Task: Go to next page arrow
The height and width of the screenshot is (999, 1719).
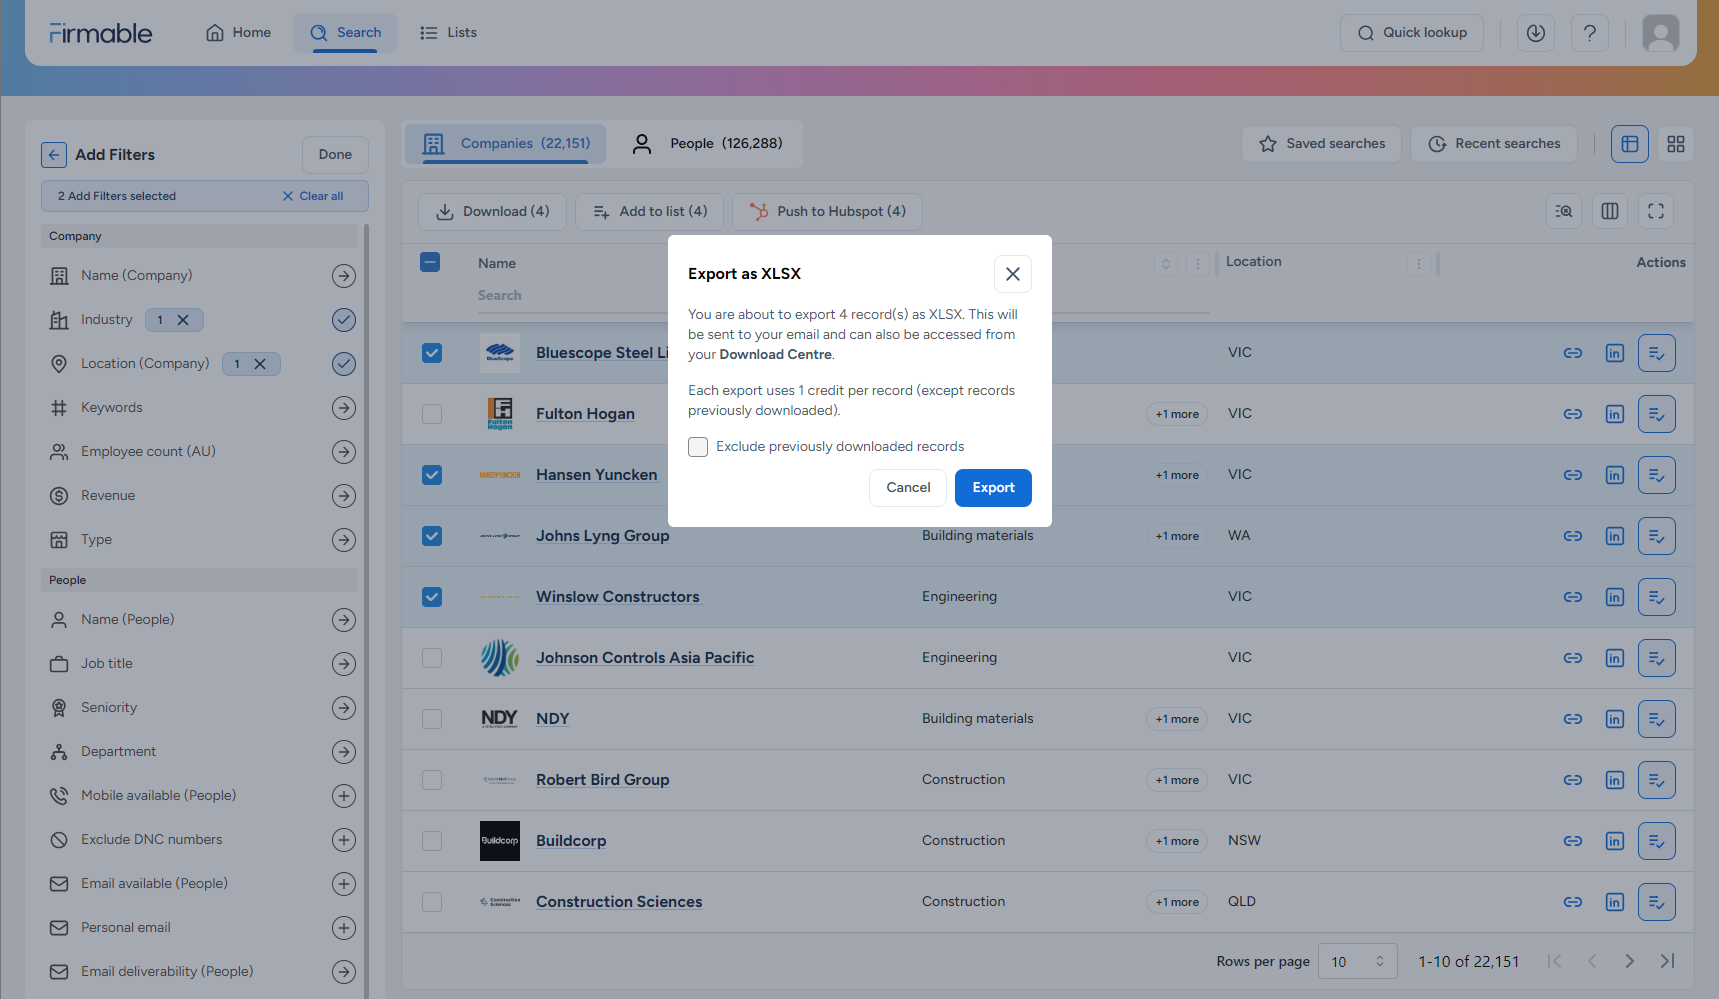Action: [1630, 961]
